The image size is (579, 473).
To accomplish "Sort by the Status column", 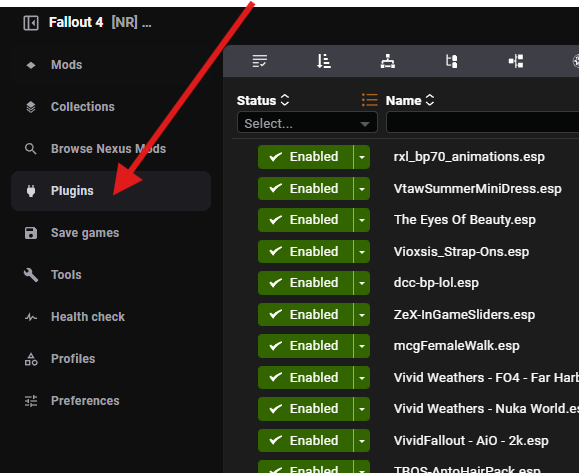I will coord(263,100).
